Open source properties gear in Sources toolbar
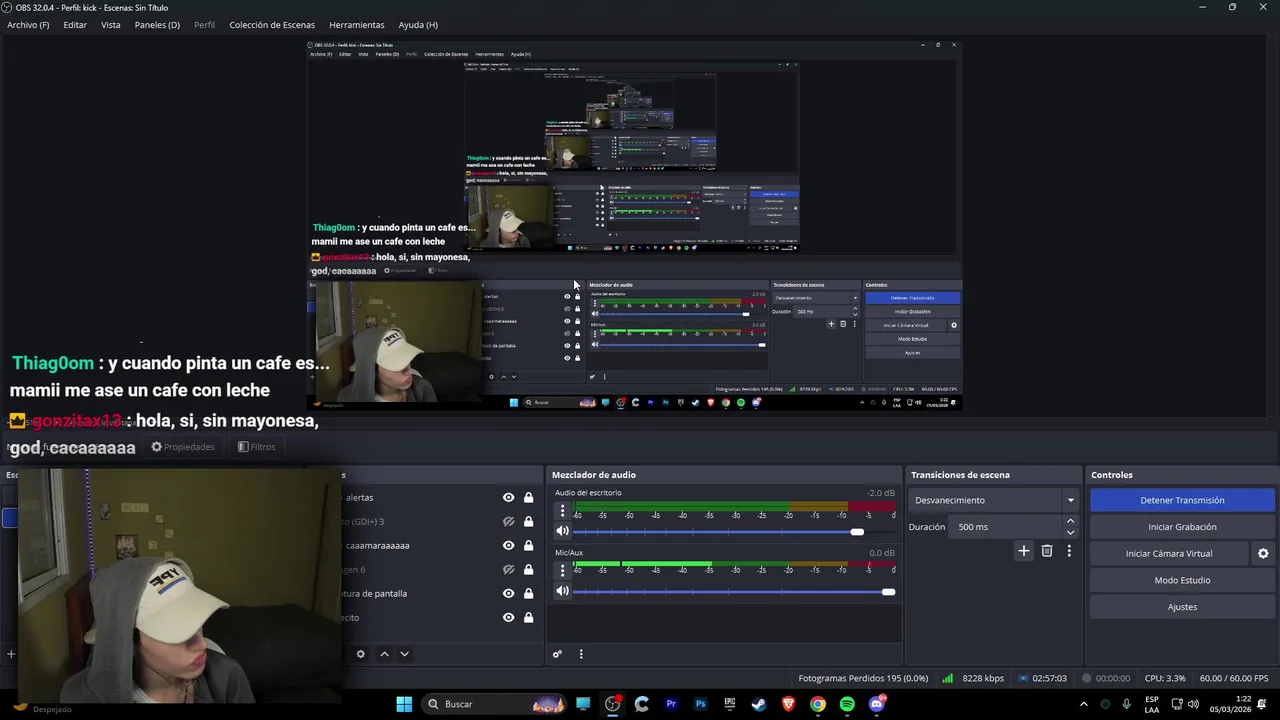 [361, 654]
